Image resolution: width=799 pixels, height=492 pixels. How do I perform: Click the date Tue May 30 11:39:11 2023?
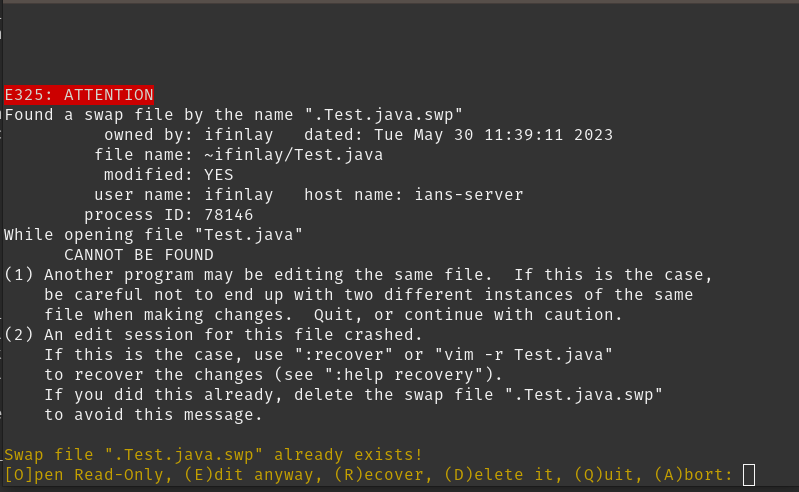point(493,135)
